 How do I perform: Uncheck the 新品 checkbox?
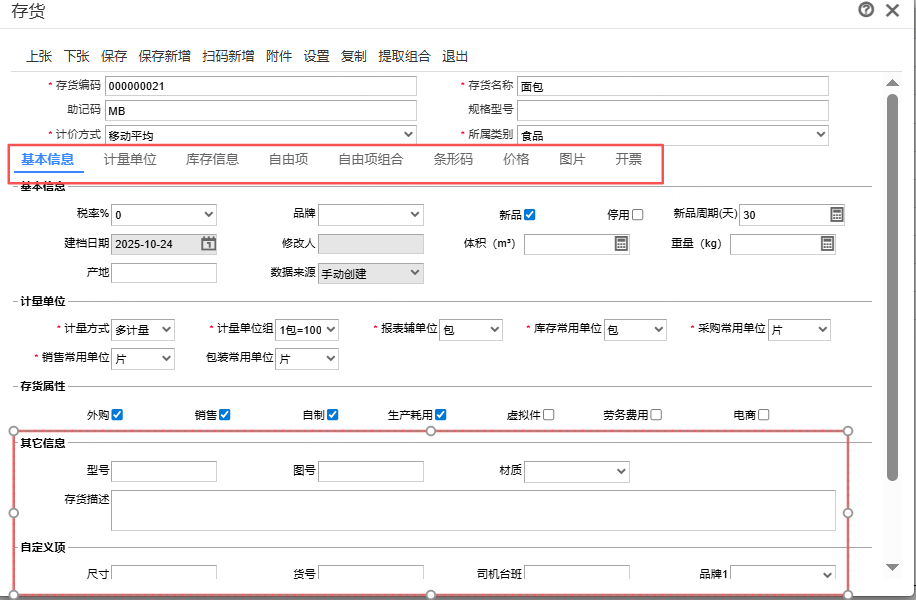coord(530,214)
